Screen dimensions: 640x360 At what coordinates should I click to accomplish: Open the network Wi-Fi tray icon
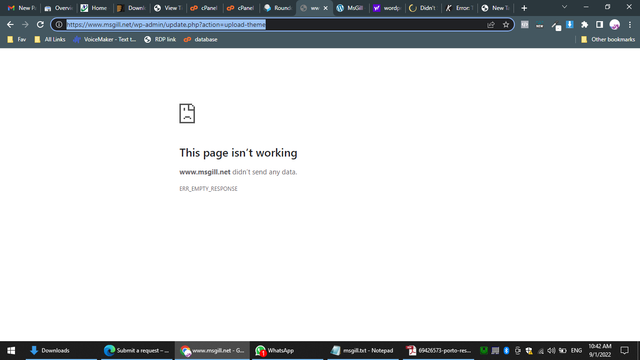(540, 350)
